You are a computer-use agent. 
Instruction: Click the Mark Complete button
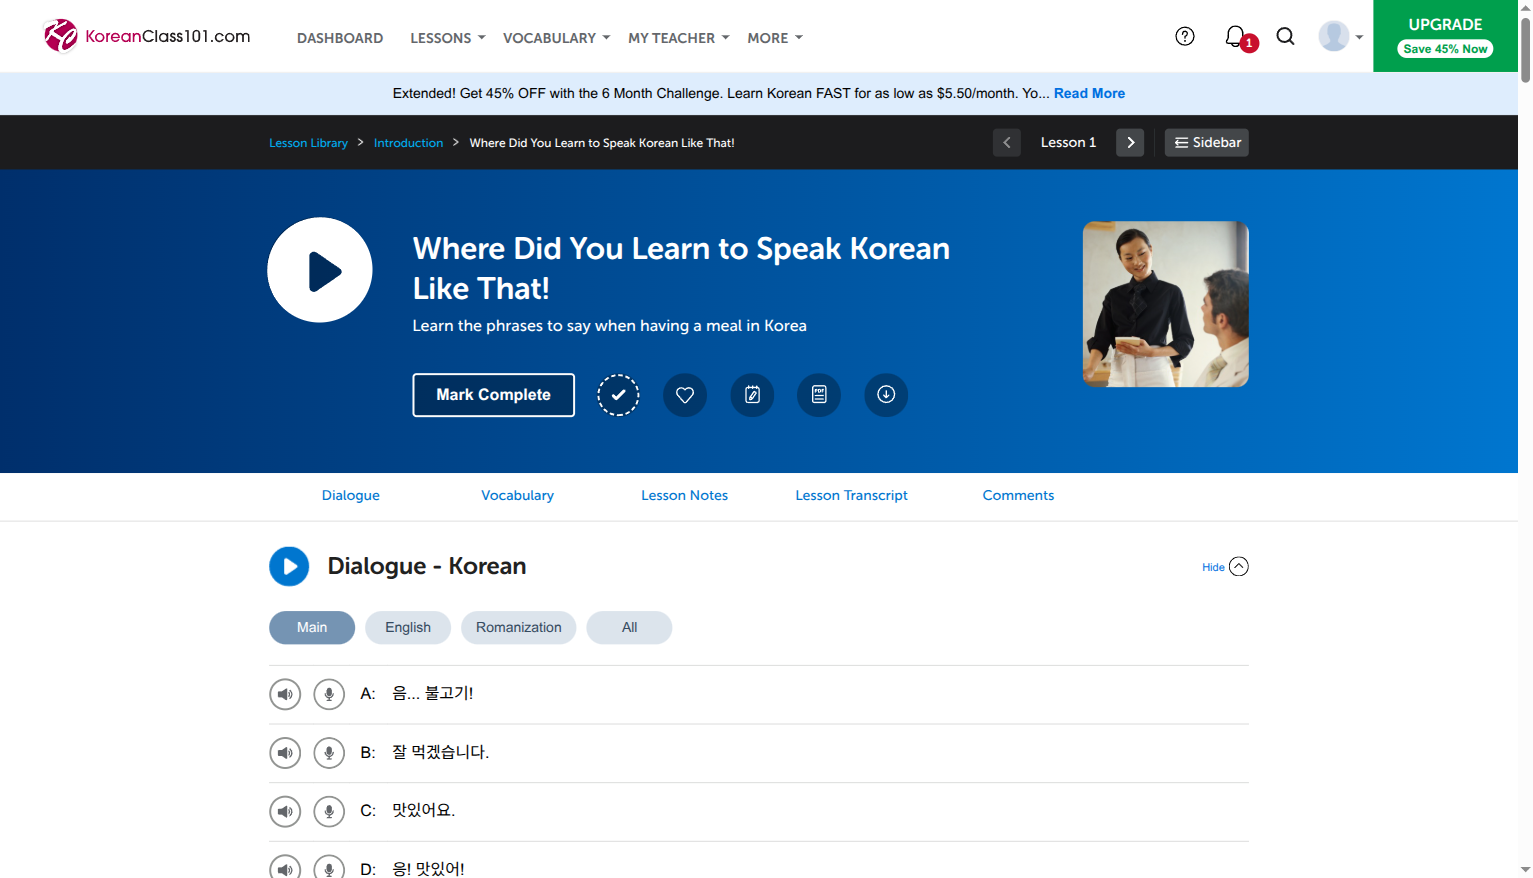point(494,395)
